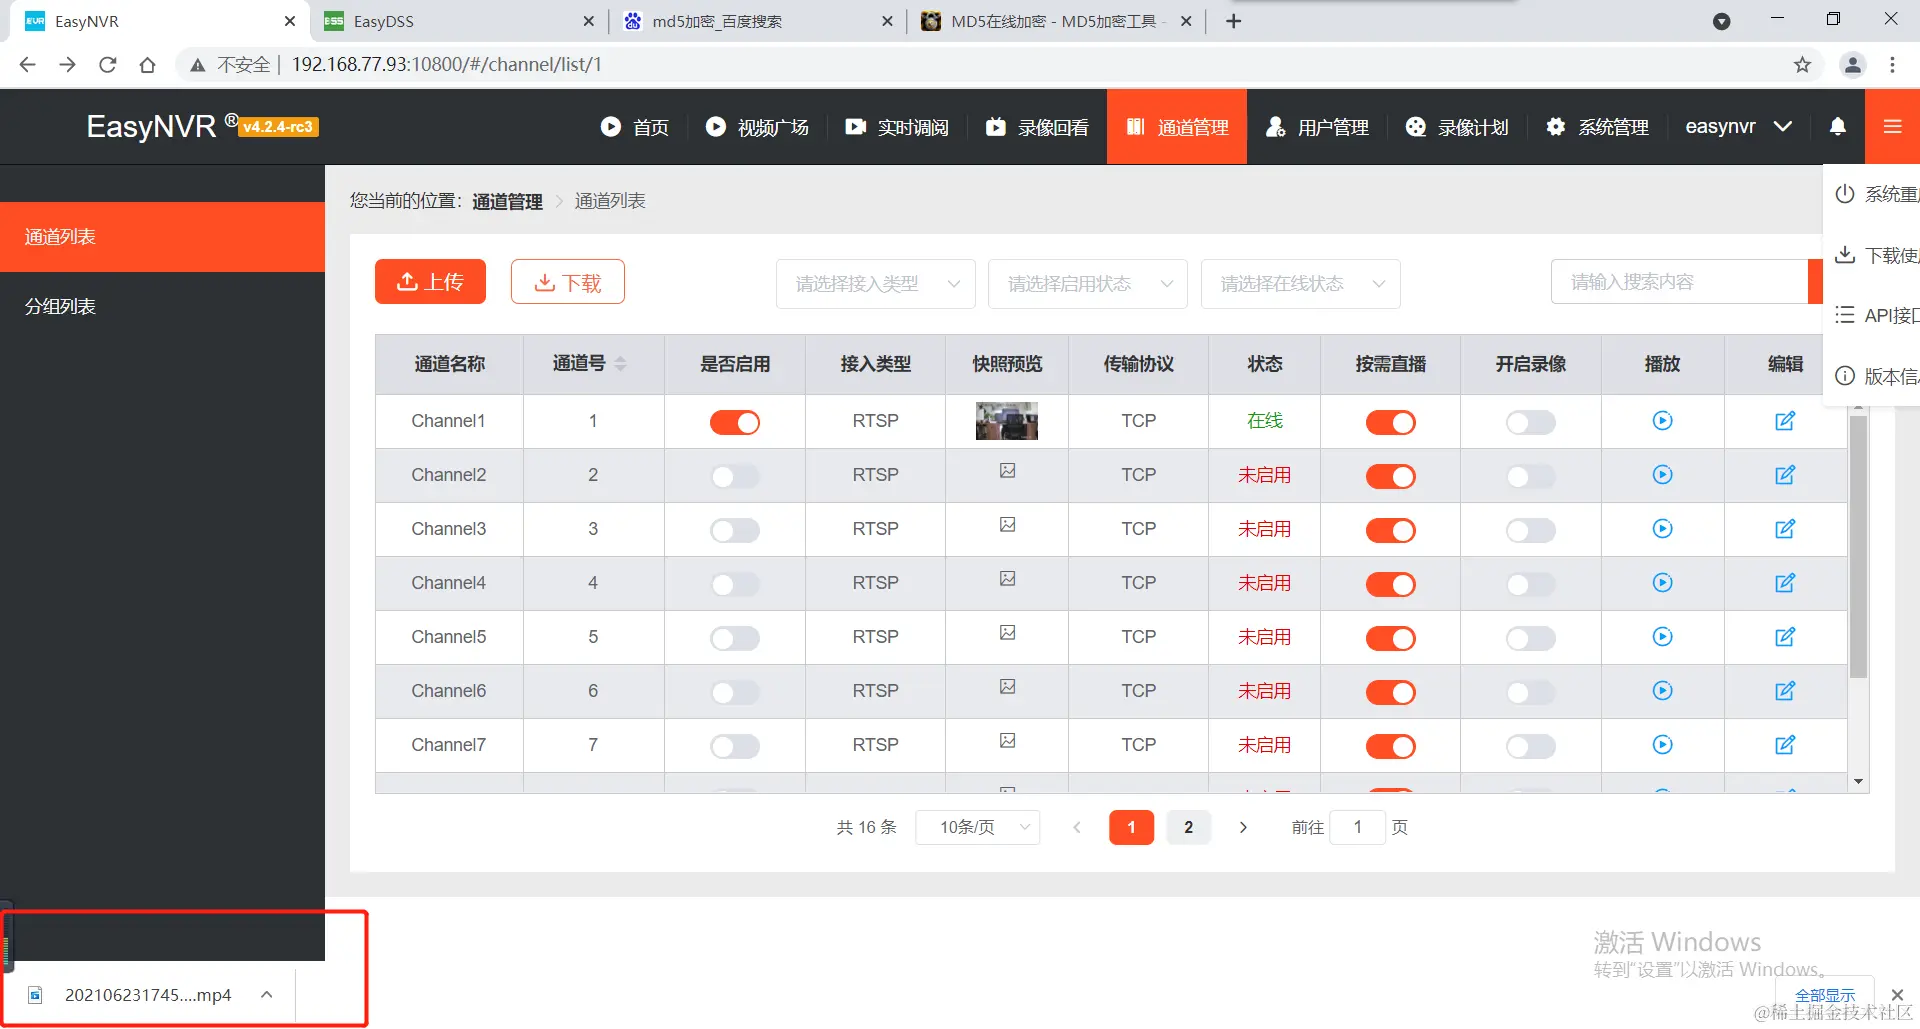Expand easynvr user dropdown
This screenshot has height=1029, width=1920.
click(1738, 126)
